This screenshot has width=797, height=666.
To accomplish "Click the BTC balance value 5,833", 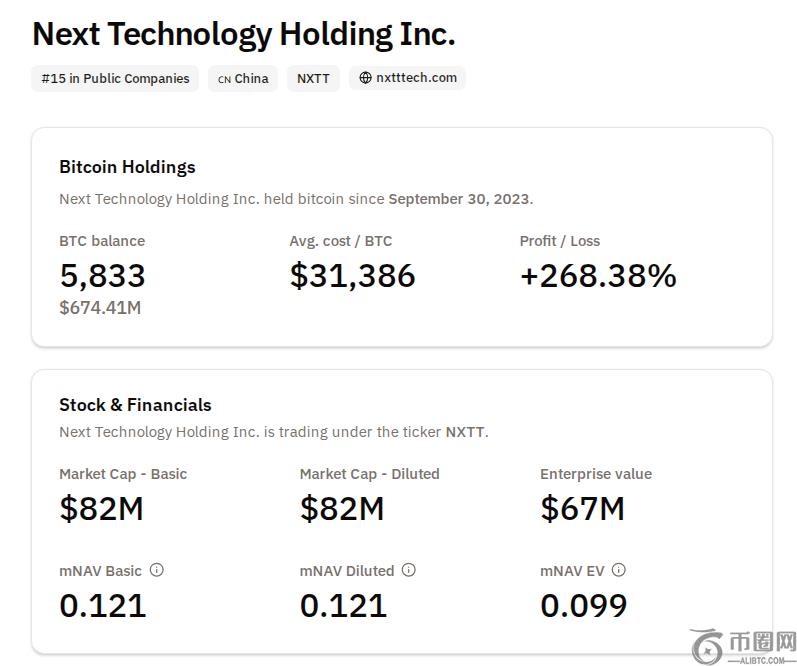I will click(x=102, y=275).
